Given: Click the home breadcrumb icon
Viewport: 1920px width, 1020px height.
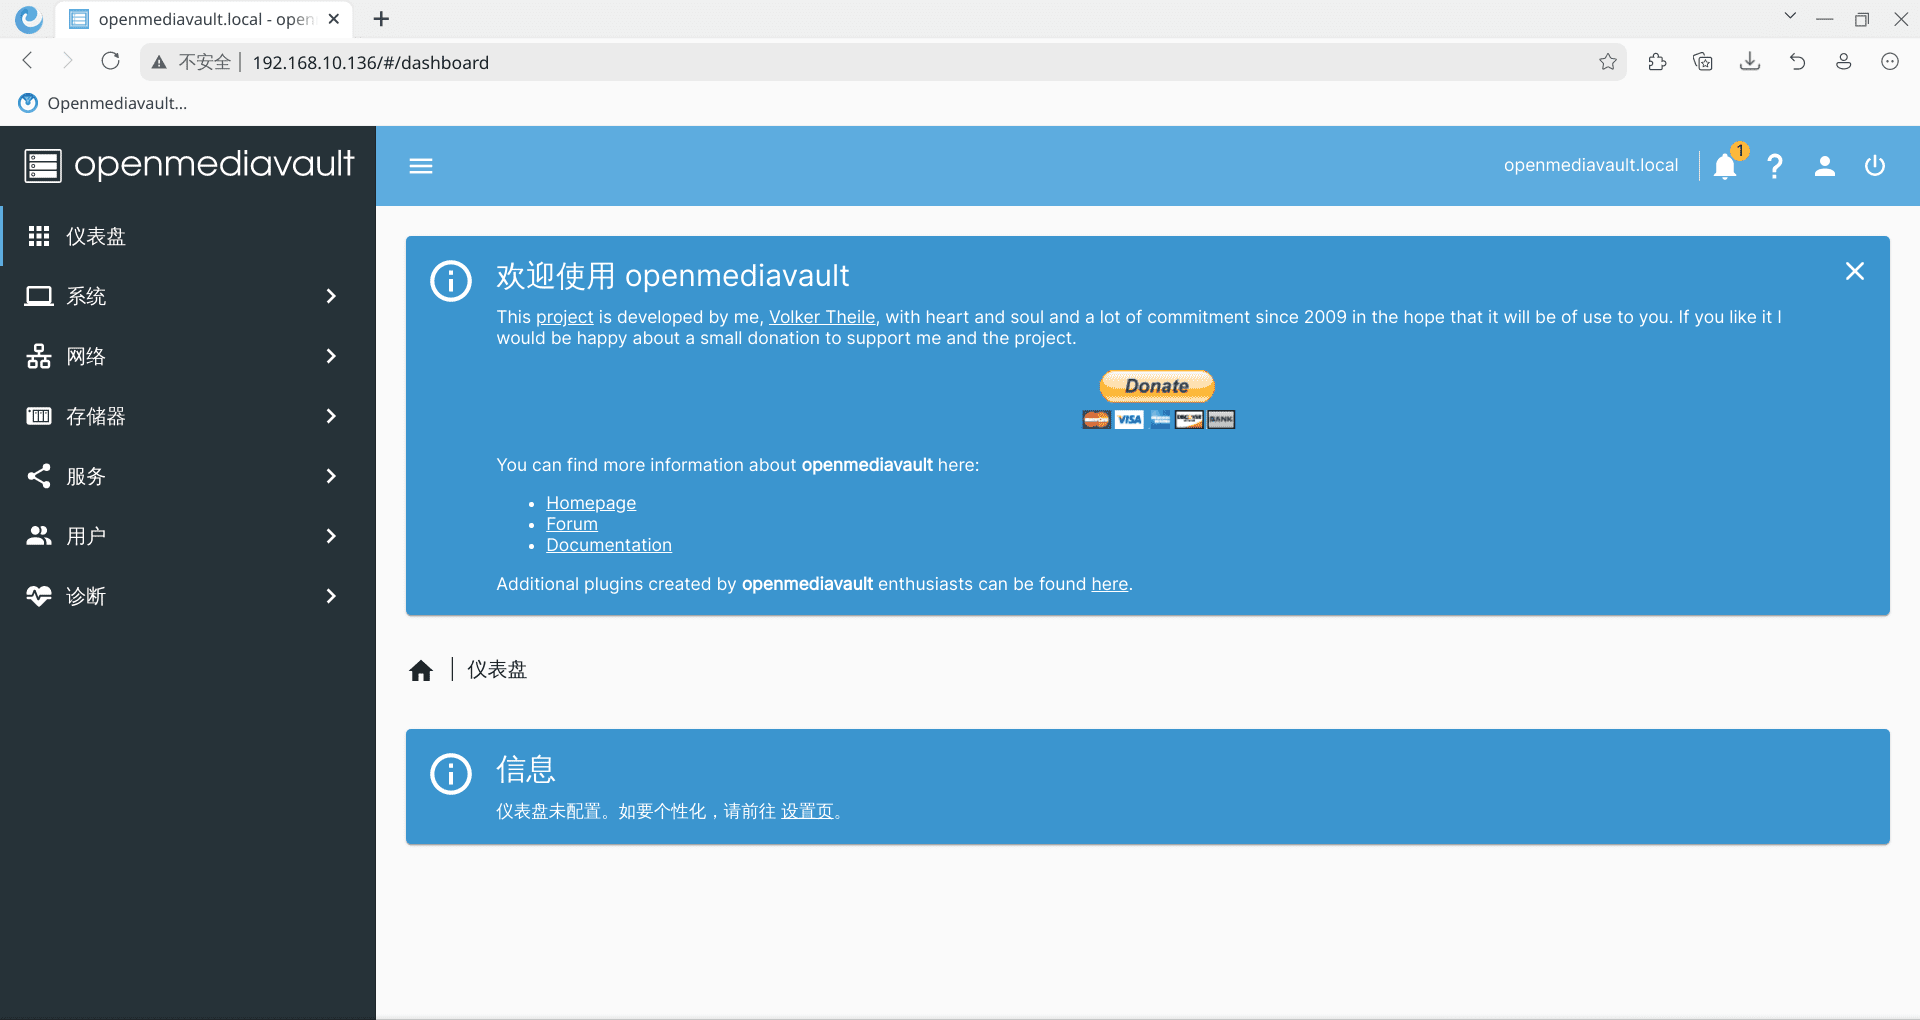Looking at the screenshot, I should (421, 670).
